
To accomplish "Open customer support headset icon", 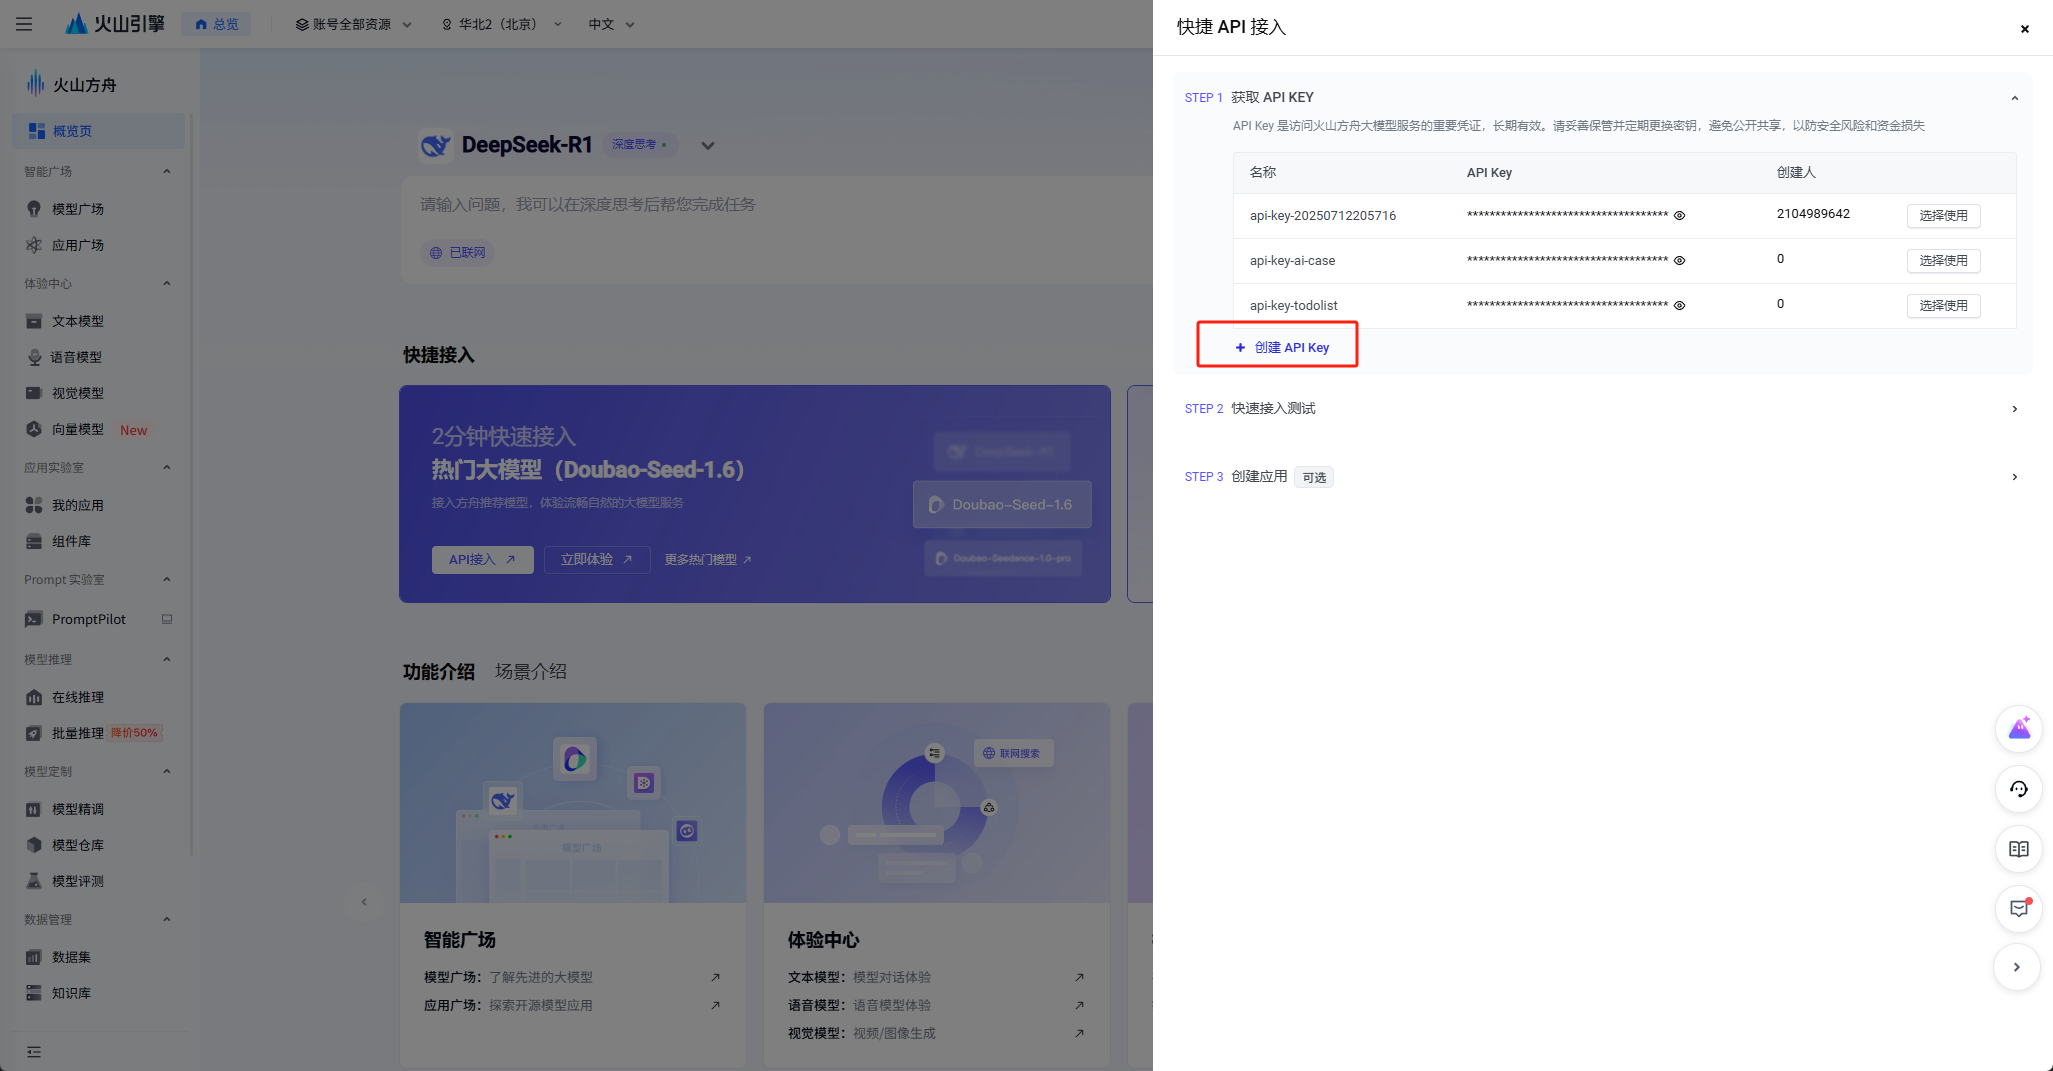I will pos(2019,789).
